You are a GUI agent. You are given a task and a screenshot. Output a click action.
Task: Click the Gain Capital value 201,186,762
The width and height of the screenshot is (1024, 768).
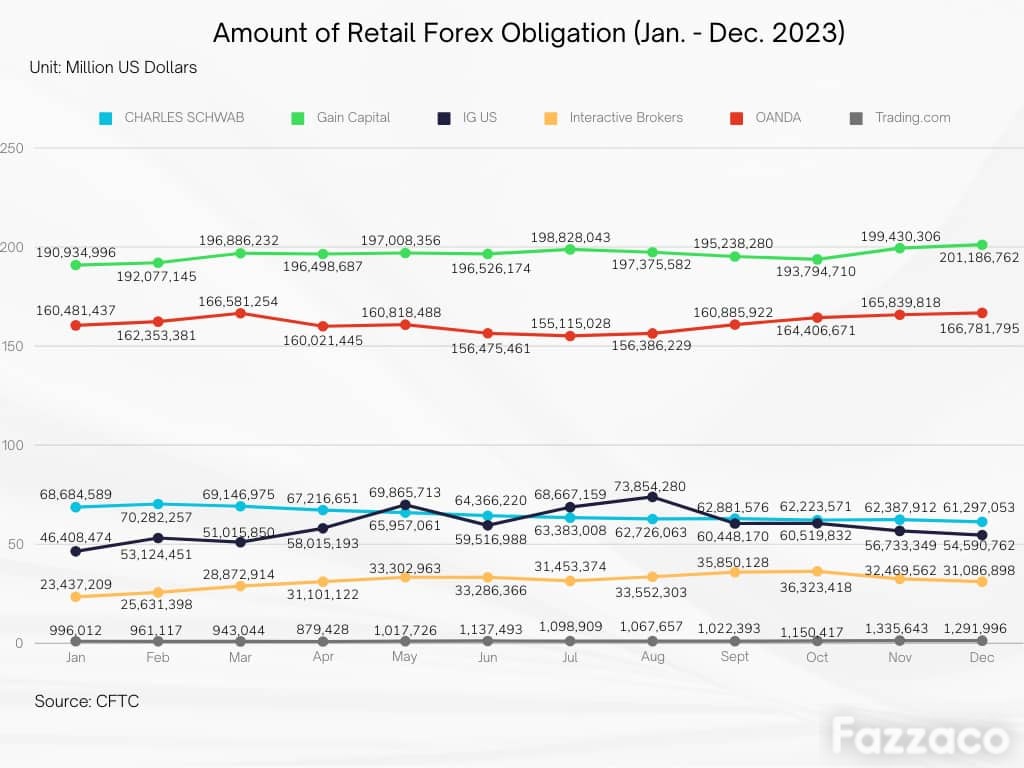[x=979, y=257]
